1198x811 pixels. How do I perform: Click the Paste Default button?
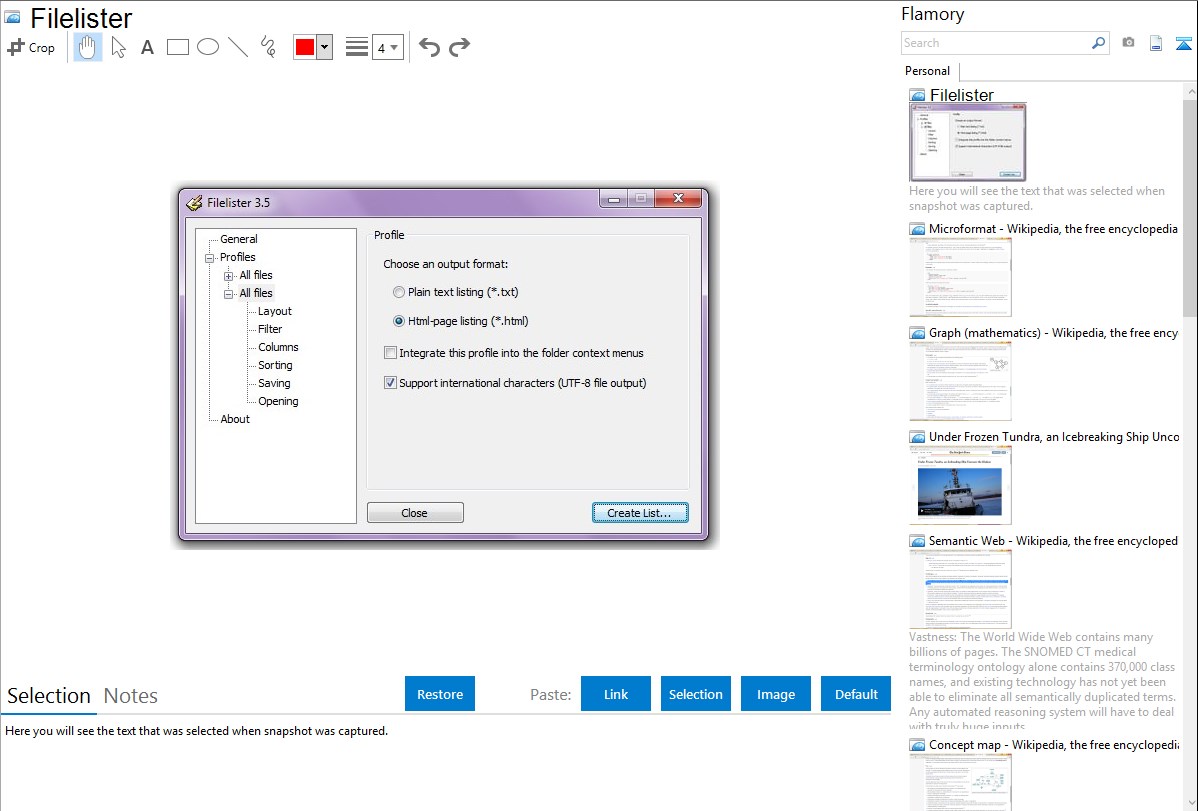(x=856, y=694)
